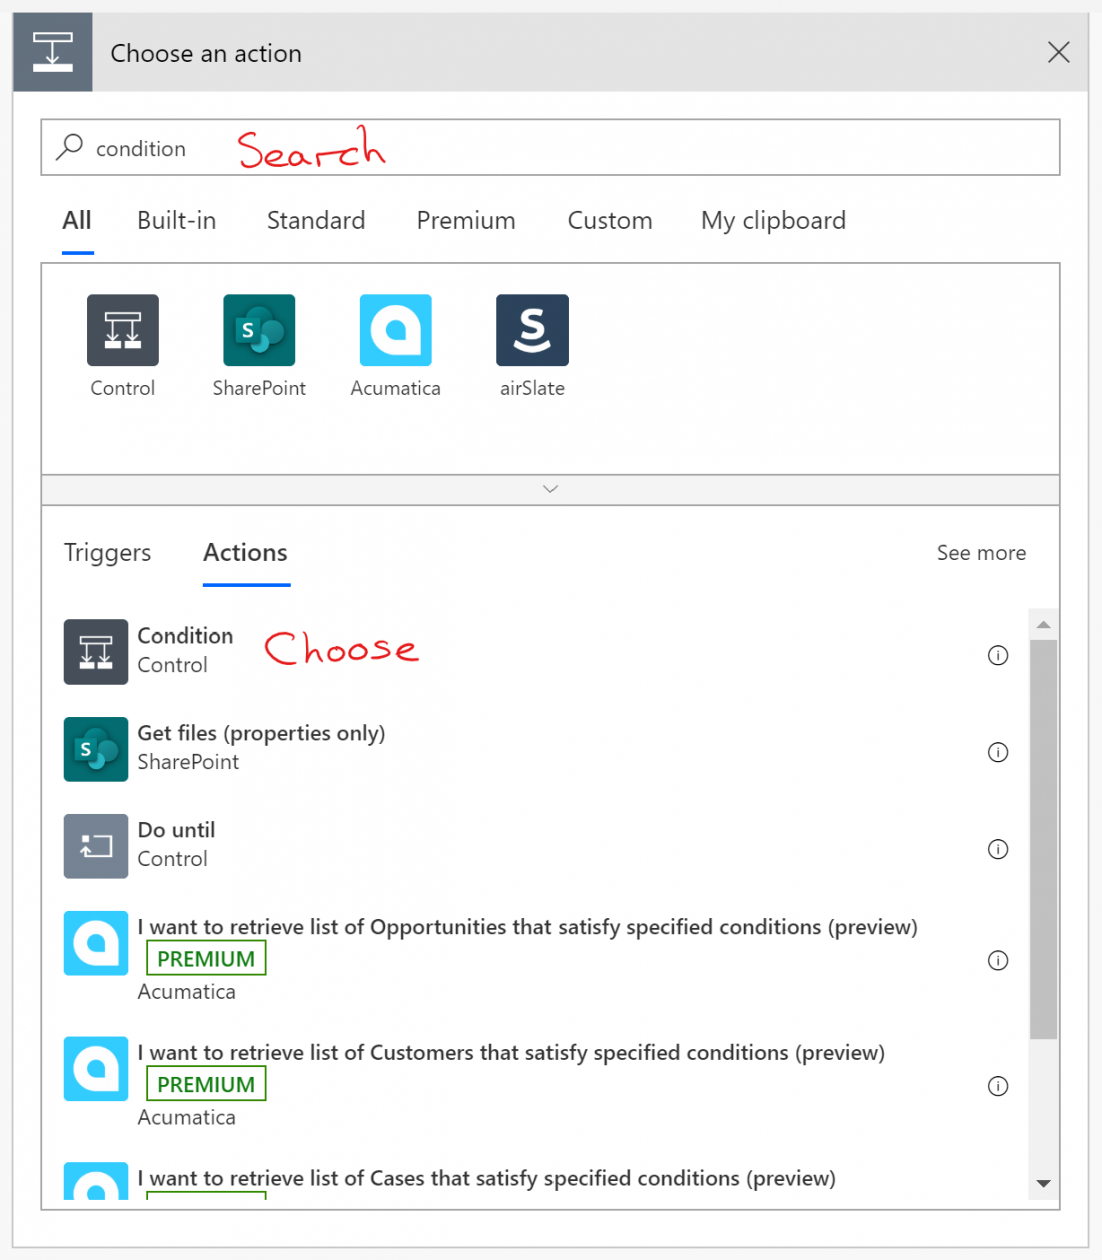The image size is (1102, 1260).
Task: Show info for Opportunities action
Action: click(998, 960)
